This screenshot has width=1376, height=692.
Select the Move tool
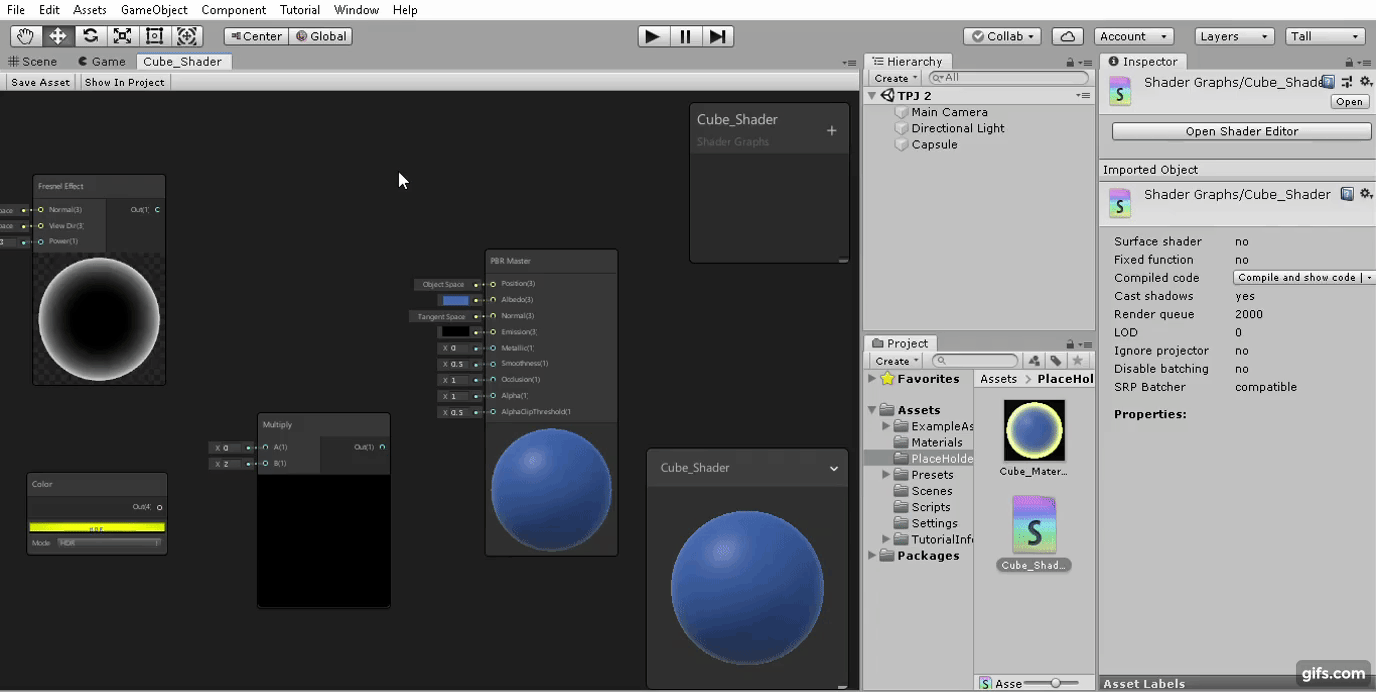pos(58,36)
